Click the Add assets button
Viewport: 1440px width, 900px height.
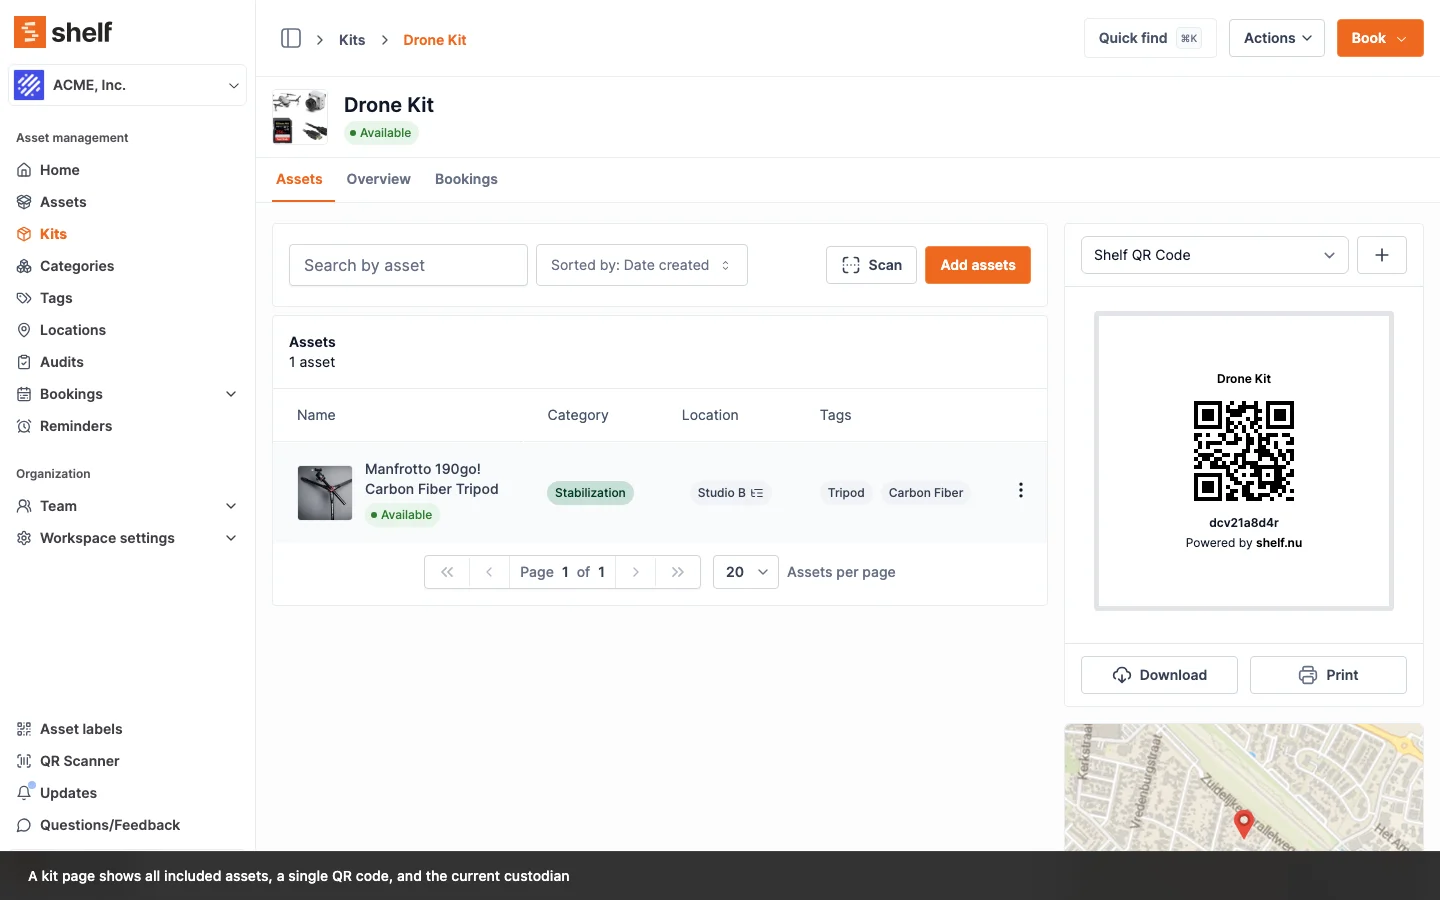pyautogui.click(x=977, y=265)
